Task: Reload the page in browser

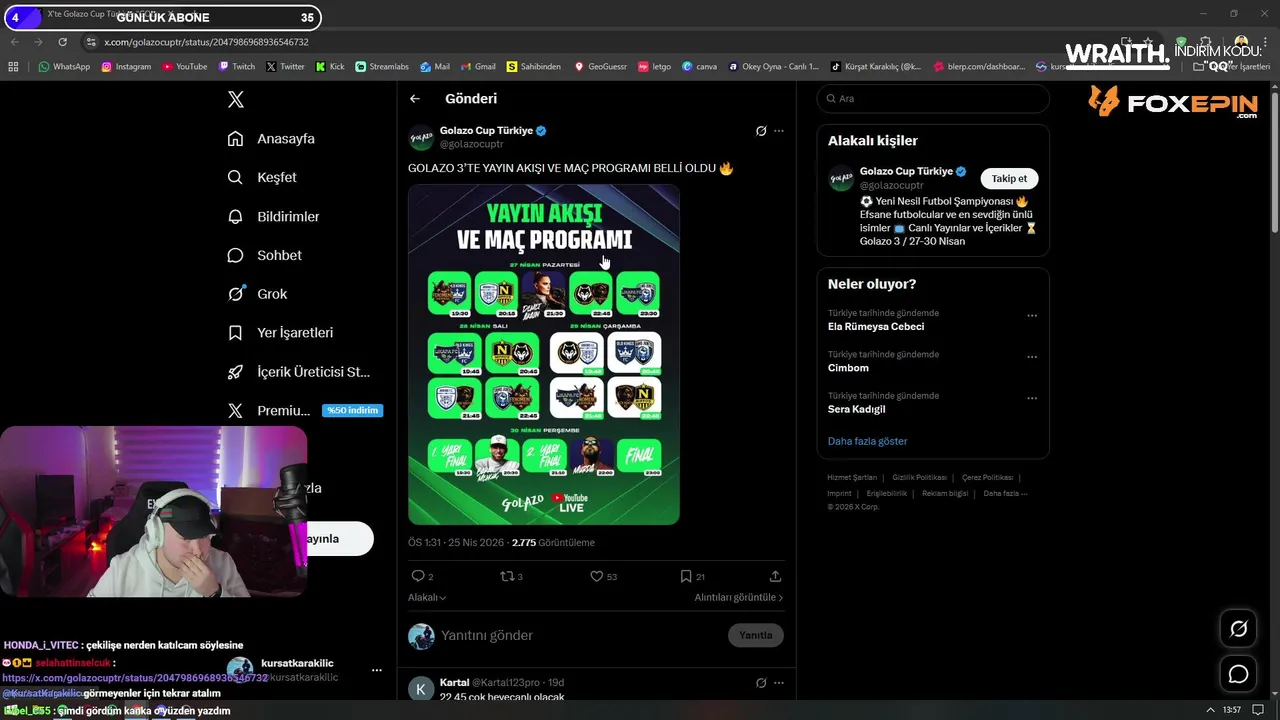Action: coord(62,42)
